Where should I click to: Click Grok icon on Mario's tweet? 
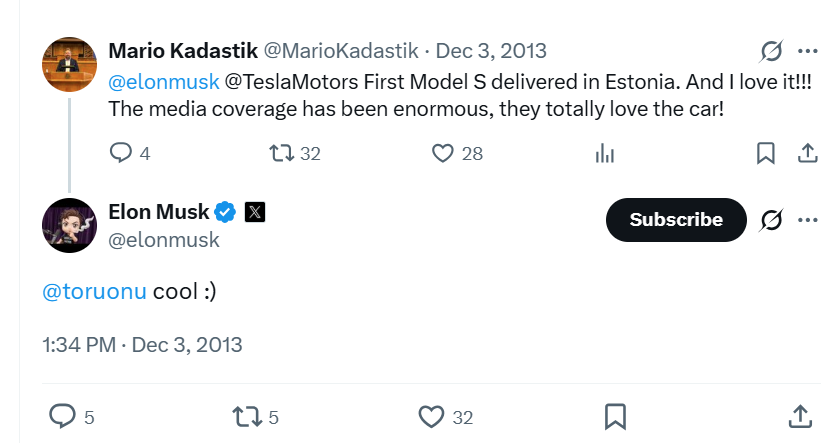click(771, 51)
